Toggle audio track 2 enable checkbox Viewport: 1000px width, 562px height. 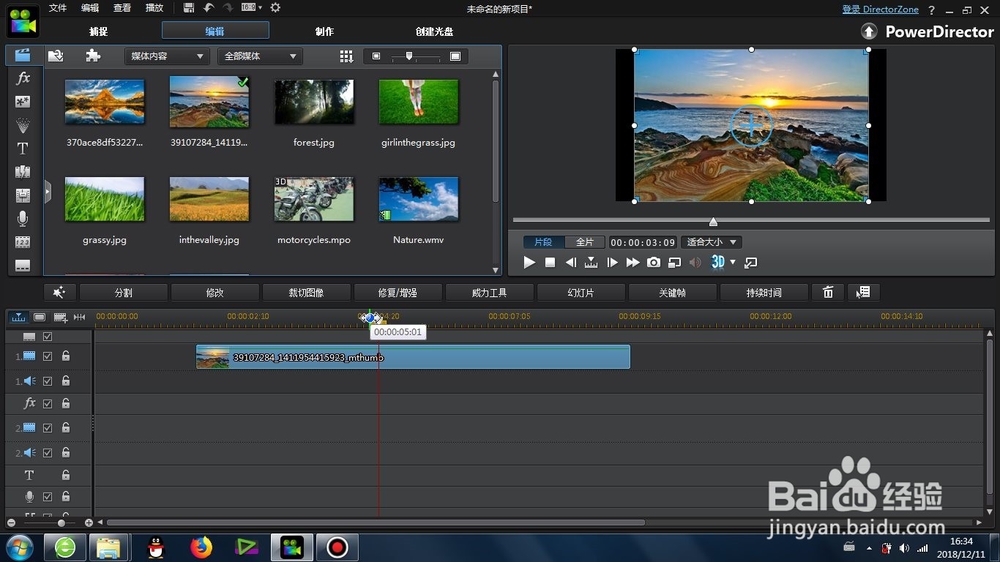click(x=47, y=452)
